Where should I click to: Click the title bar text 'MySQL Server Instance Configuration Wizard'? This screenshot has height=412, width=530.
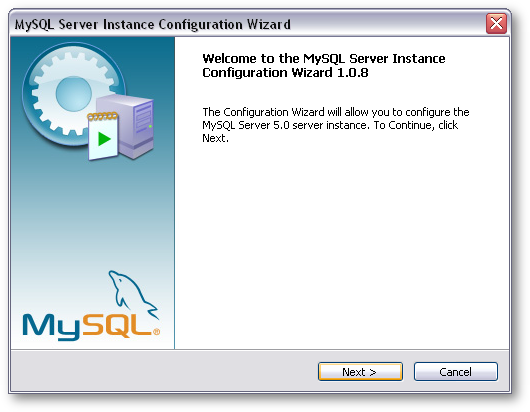click(x=153, y=25)
